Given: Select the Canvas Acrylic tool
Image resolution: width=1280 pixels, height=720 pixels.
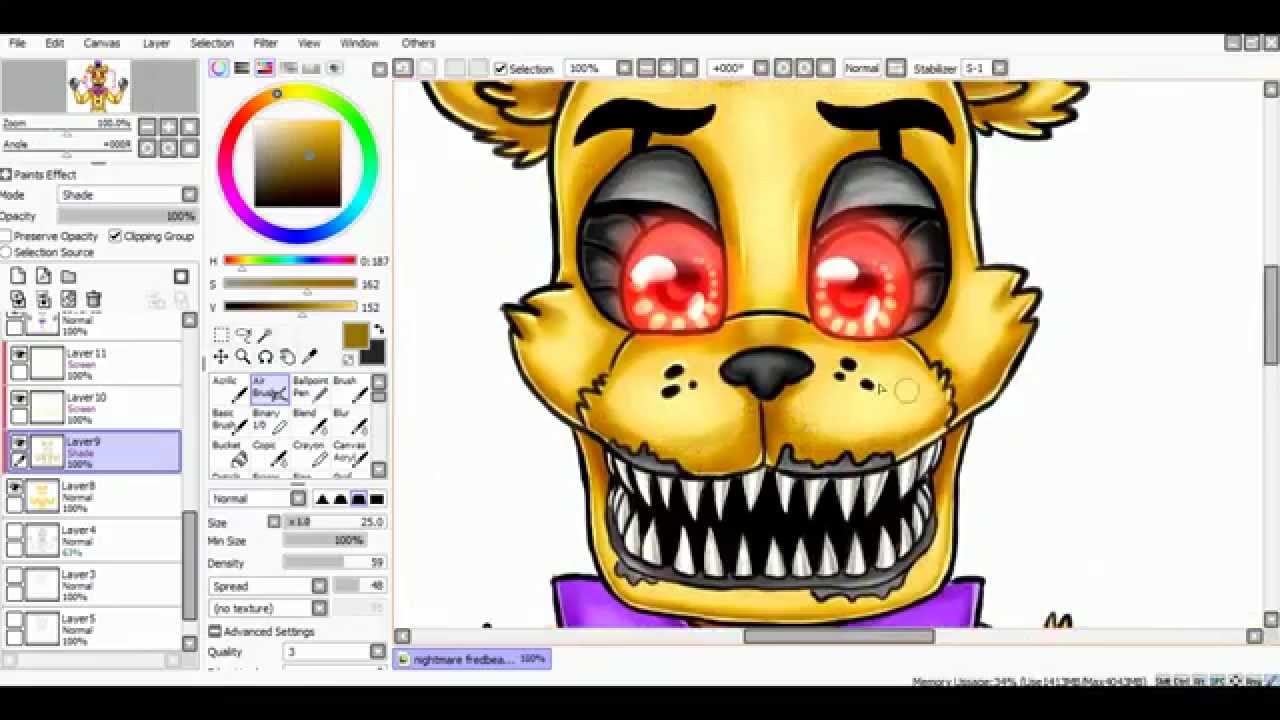Looking at the screenshot, I should [x=349, y=452].
